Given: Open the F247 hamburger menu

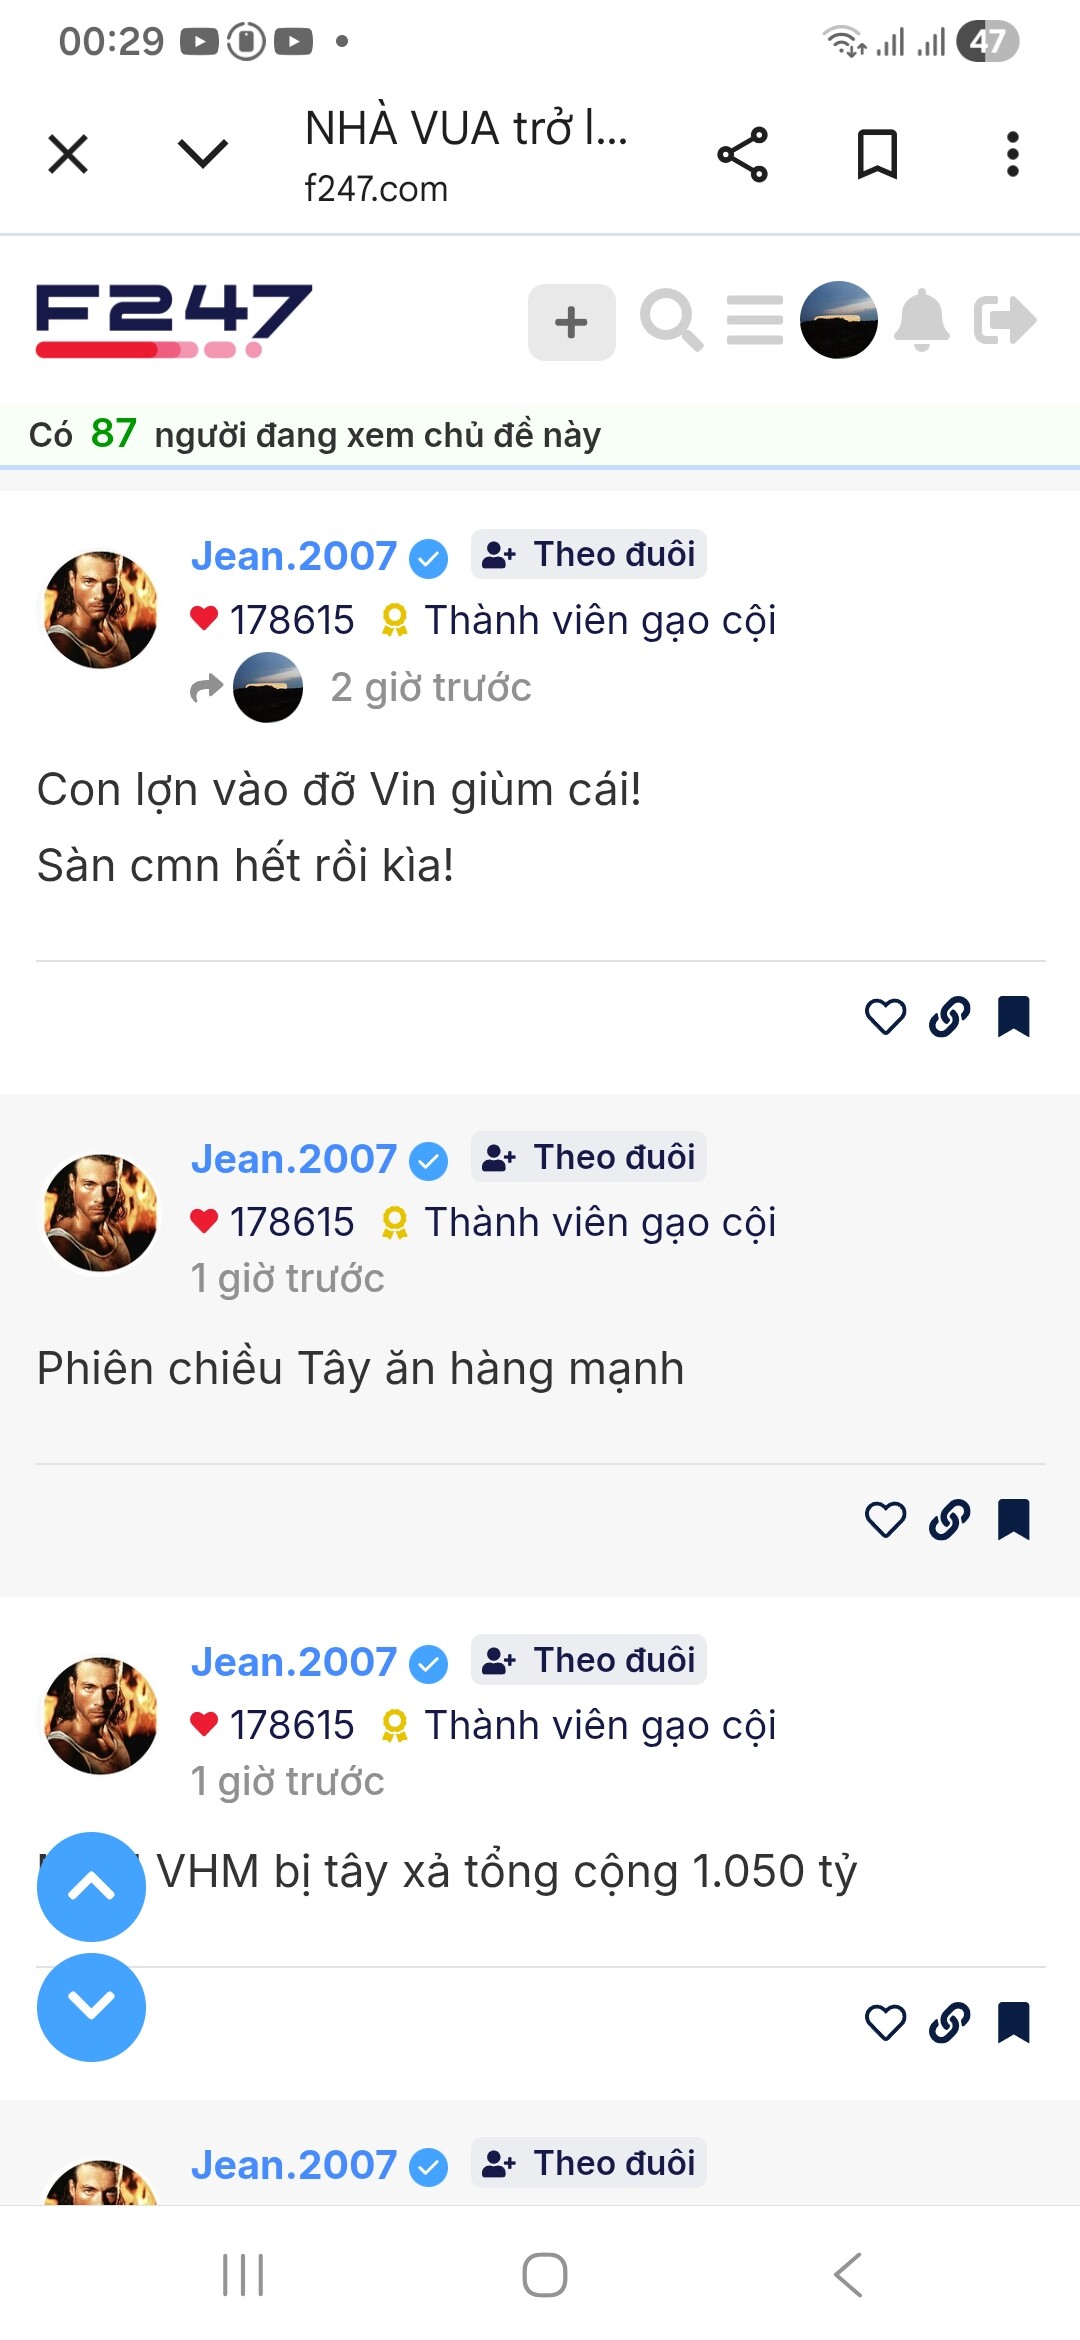Looking at the screenshot, I should click(755, 320).
